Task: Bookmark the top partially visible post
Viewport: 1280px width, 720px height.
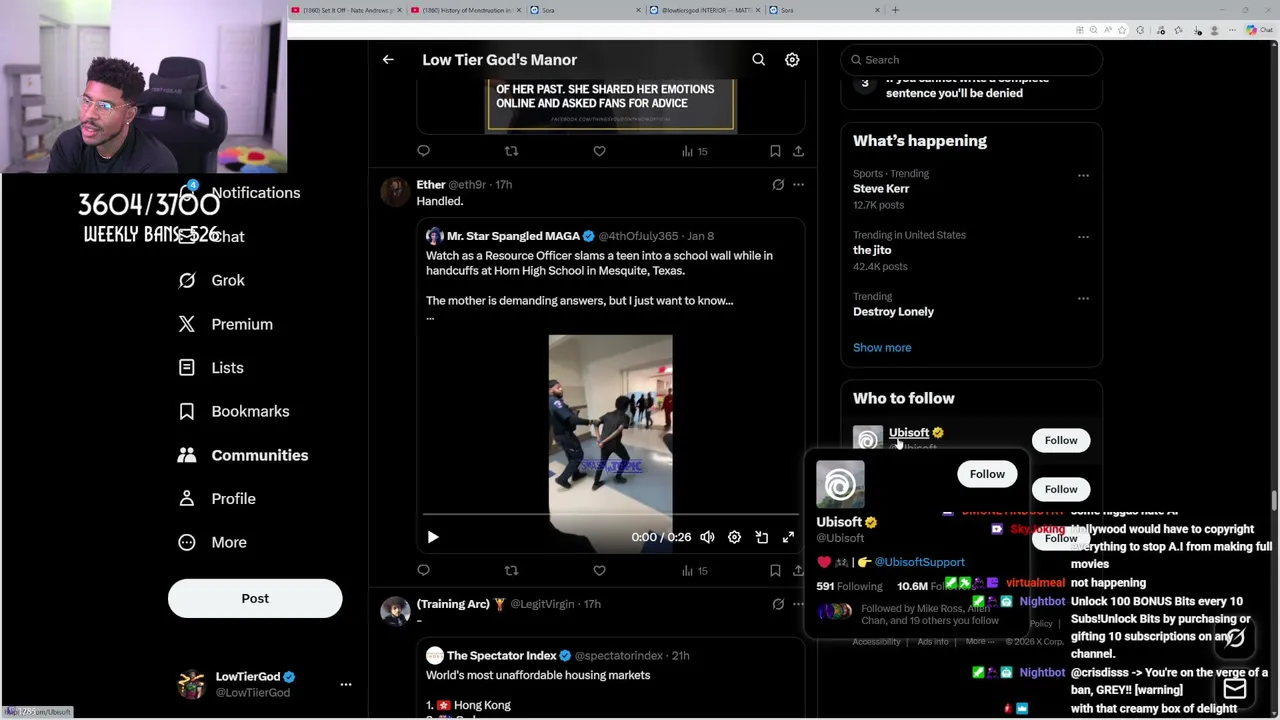Action: (x=775, y=151)
